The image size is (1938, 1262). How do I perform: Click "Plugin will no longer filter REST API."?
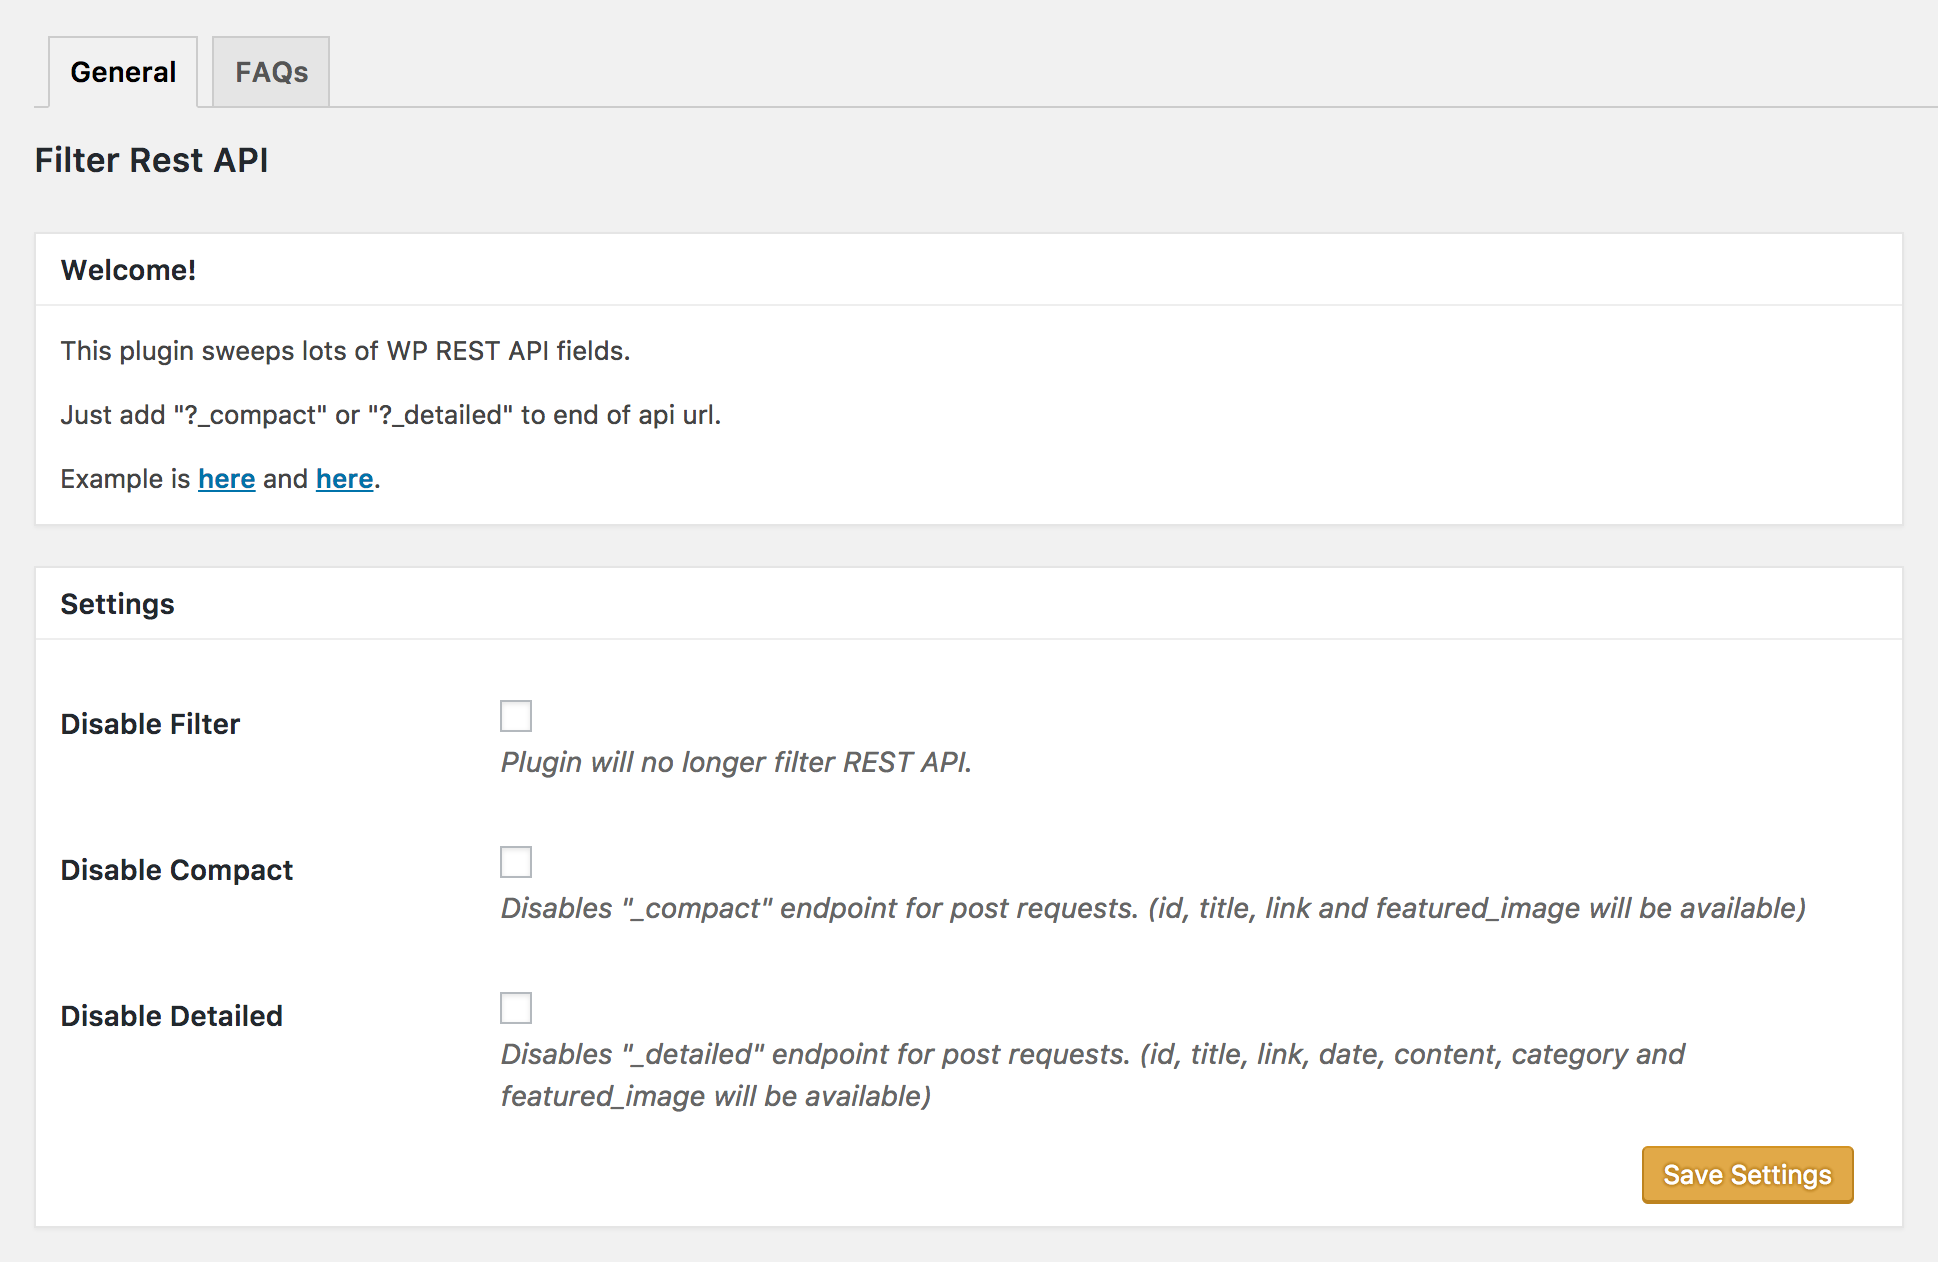point(736,762)
